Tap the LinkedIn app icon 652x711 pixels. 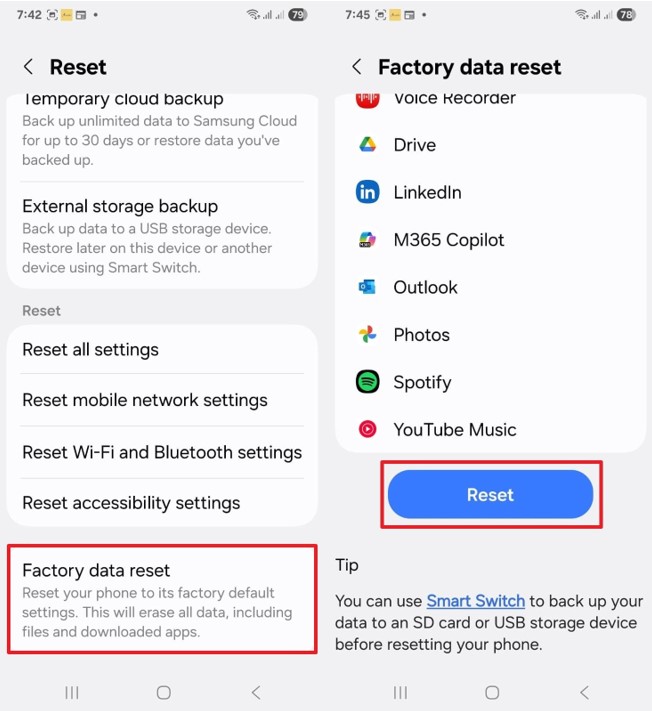[x=367, y=192]
